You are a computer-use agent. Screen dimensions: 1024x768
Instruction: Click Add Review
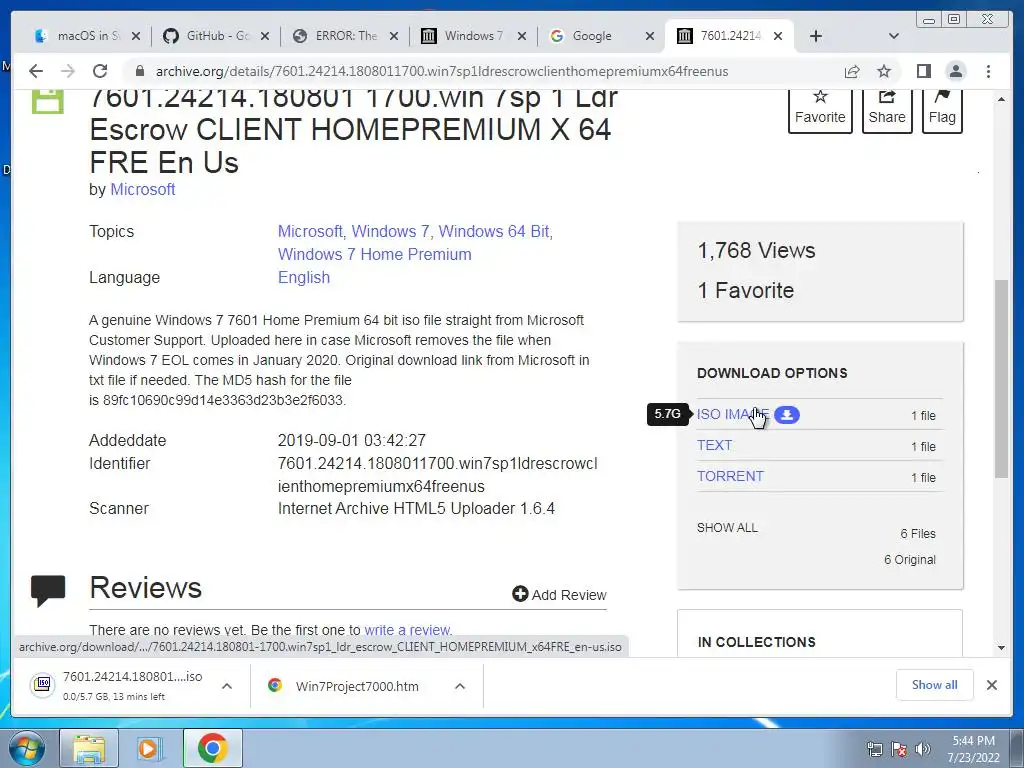click(x=559, y=594)
